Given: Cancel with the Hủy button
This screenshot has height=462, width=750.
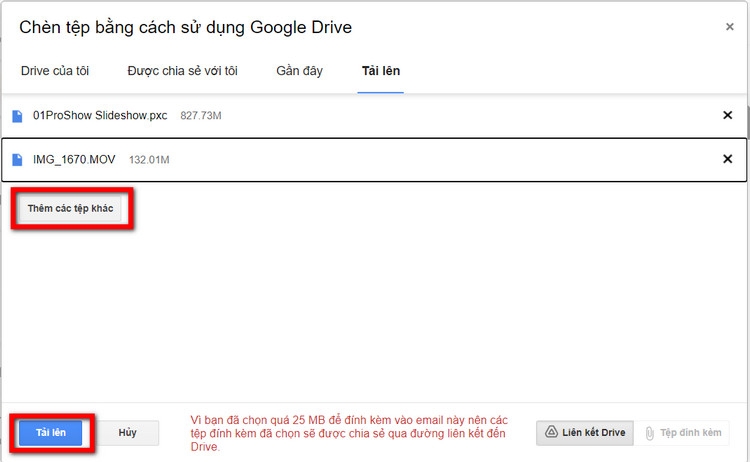Looking at the screenshot, I should (x=127, y=433).
